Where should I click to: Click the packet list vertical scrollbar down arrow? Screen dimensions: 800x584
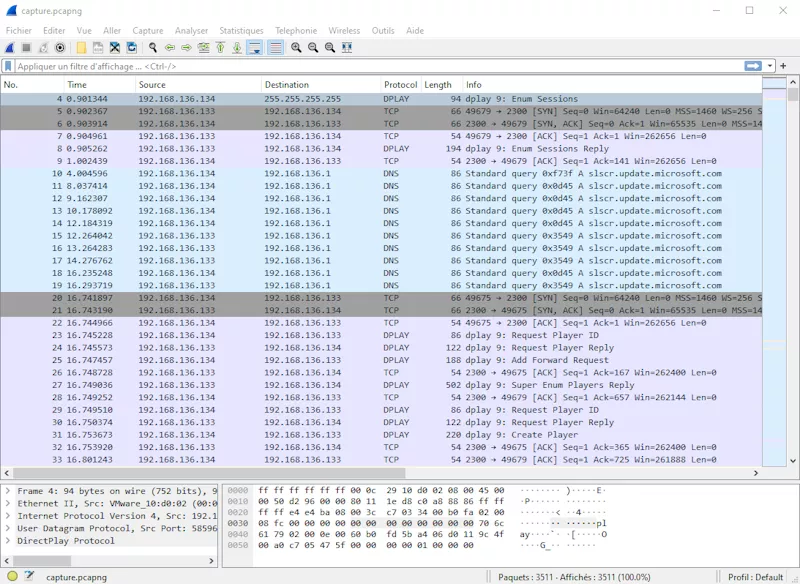coord(793,461)
